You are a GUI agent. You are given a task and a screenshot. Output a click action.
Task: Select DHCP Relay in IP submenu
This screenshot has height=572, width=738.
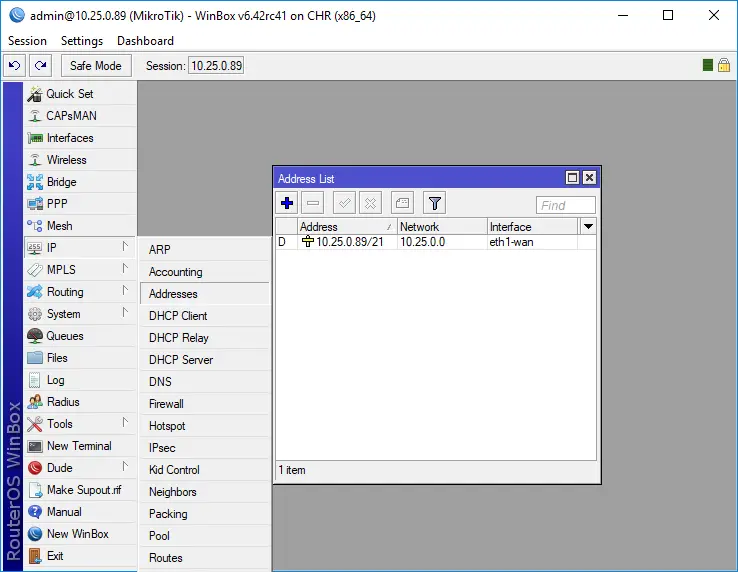pyautogui.click(x=205, y=338)
